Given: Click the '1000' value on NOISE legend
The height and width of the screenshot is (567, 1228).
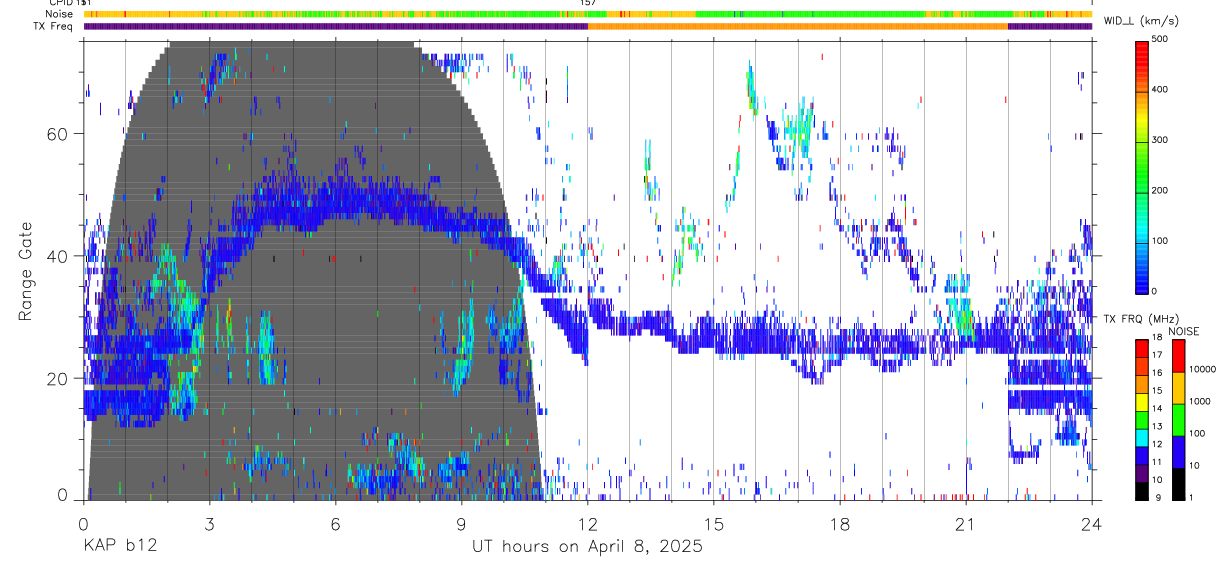Looking at the screenshot, I should point(1201,401).
